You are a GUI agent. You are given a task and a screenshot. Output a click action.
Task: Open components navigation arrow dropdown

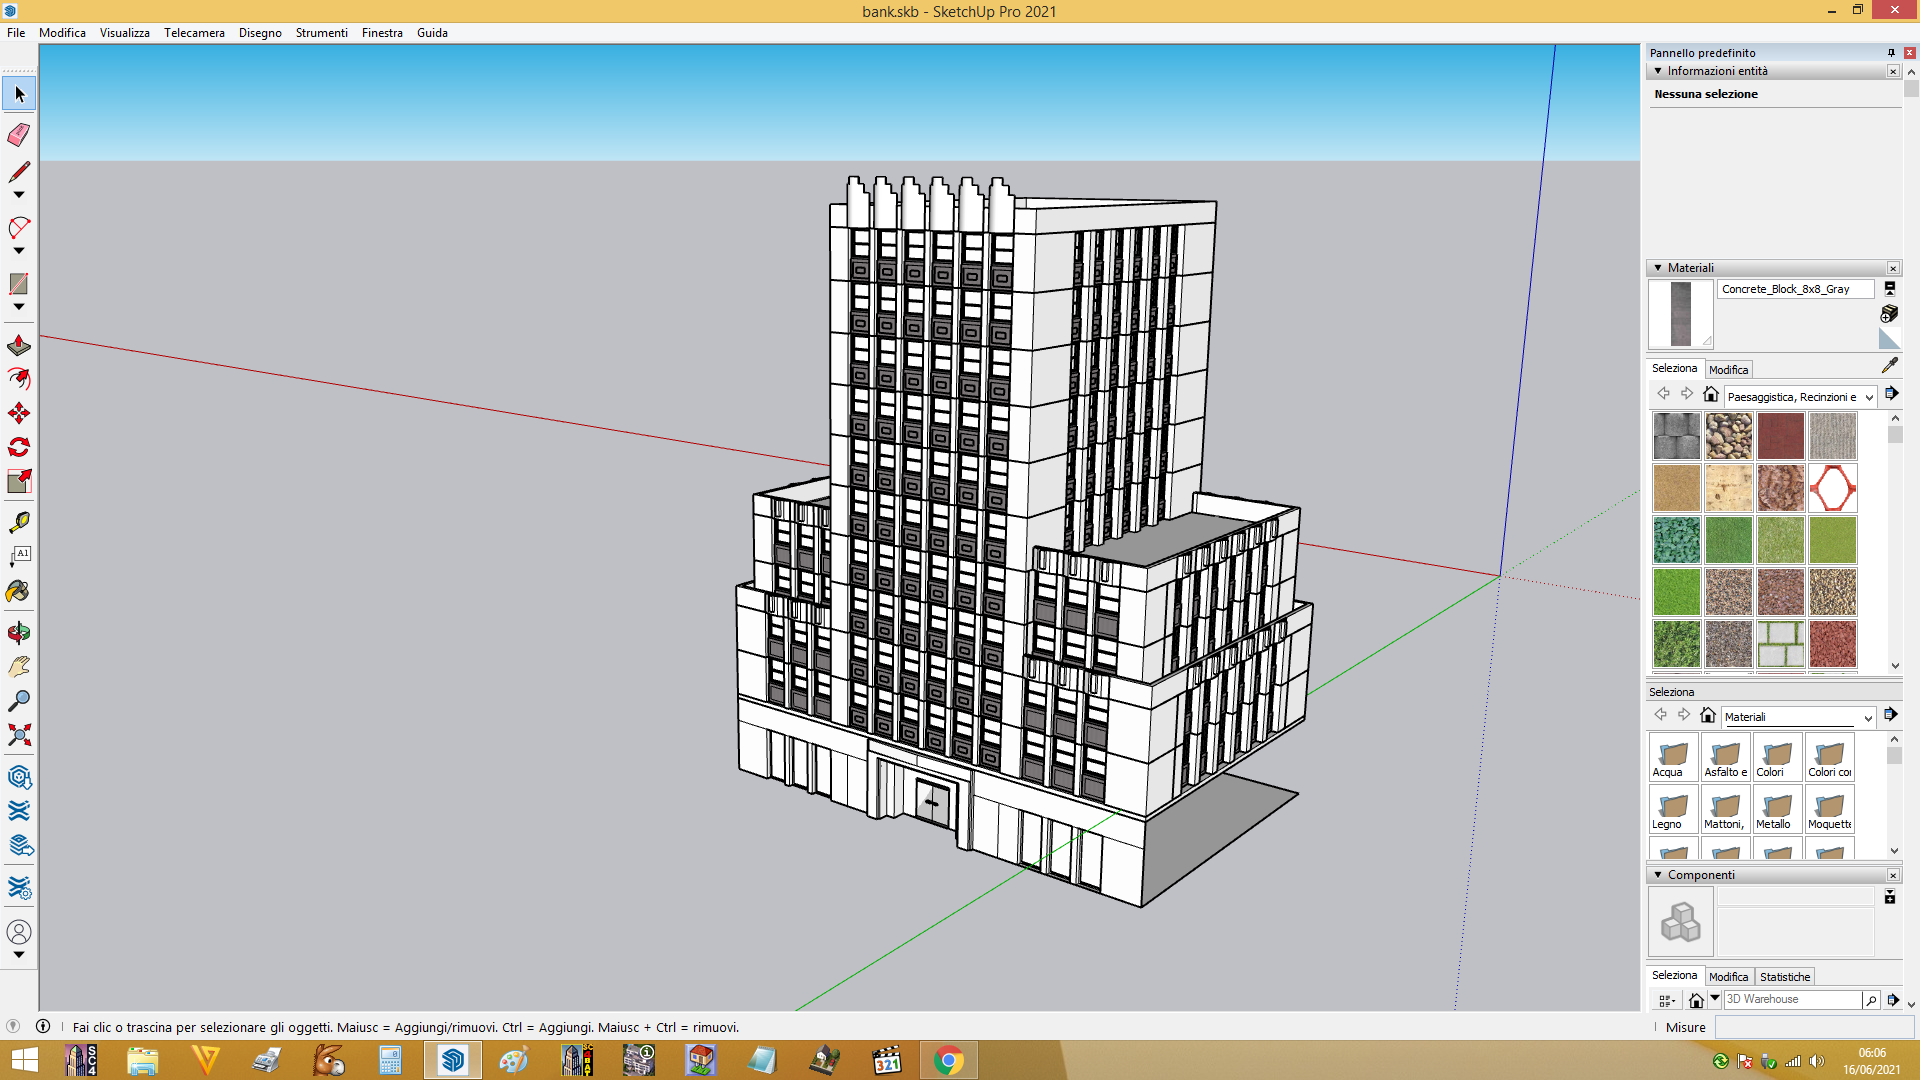[1715, 999]
